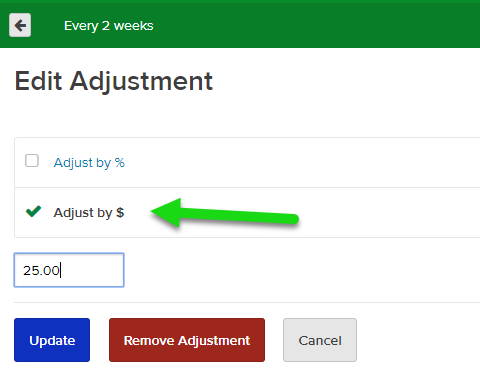The image size is (480, 387).
Task: Click the $ symbol in Adjust by $
Action: [x=120, y=213]
